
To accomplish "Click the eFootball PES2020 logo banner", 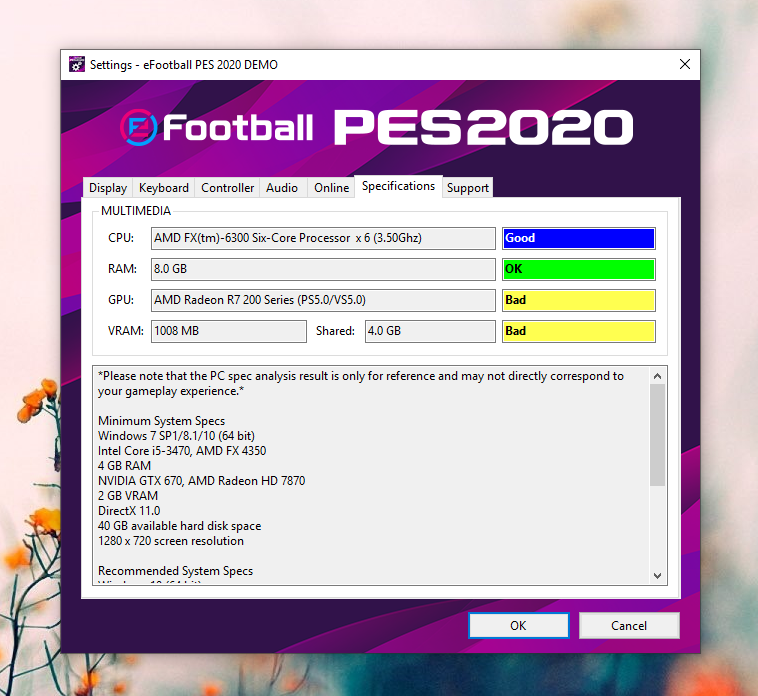I will pyautogui.click(x=377, y=128).
